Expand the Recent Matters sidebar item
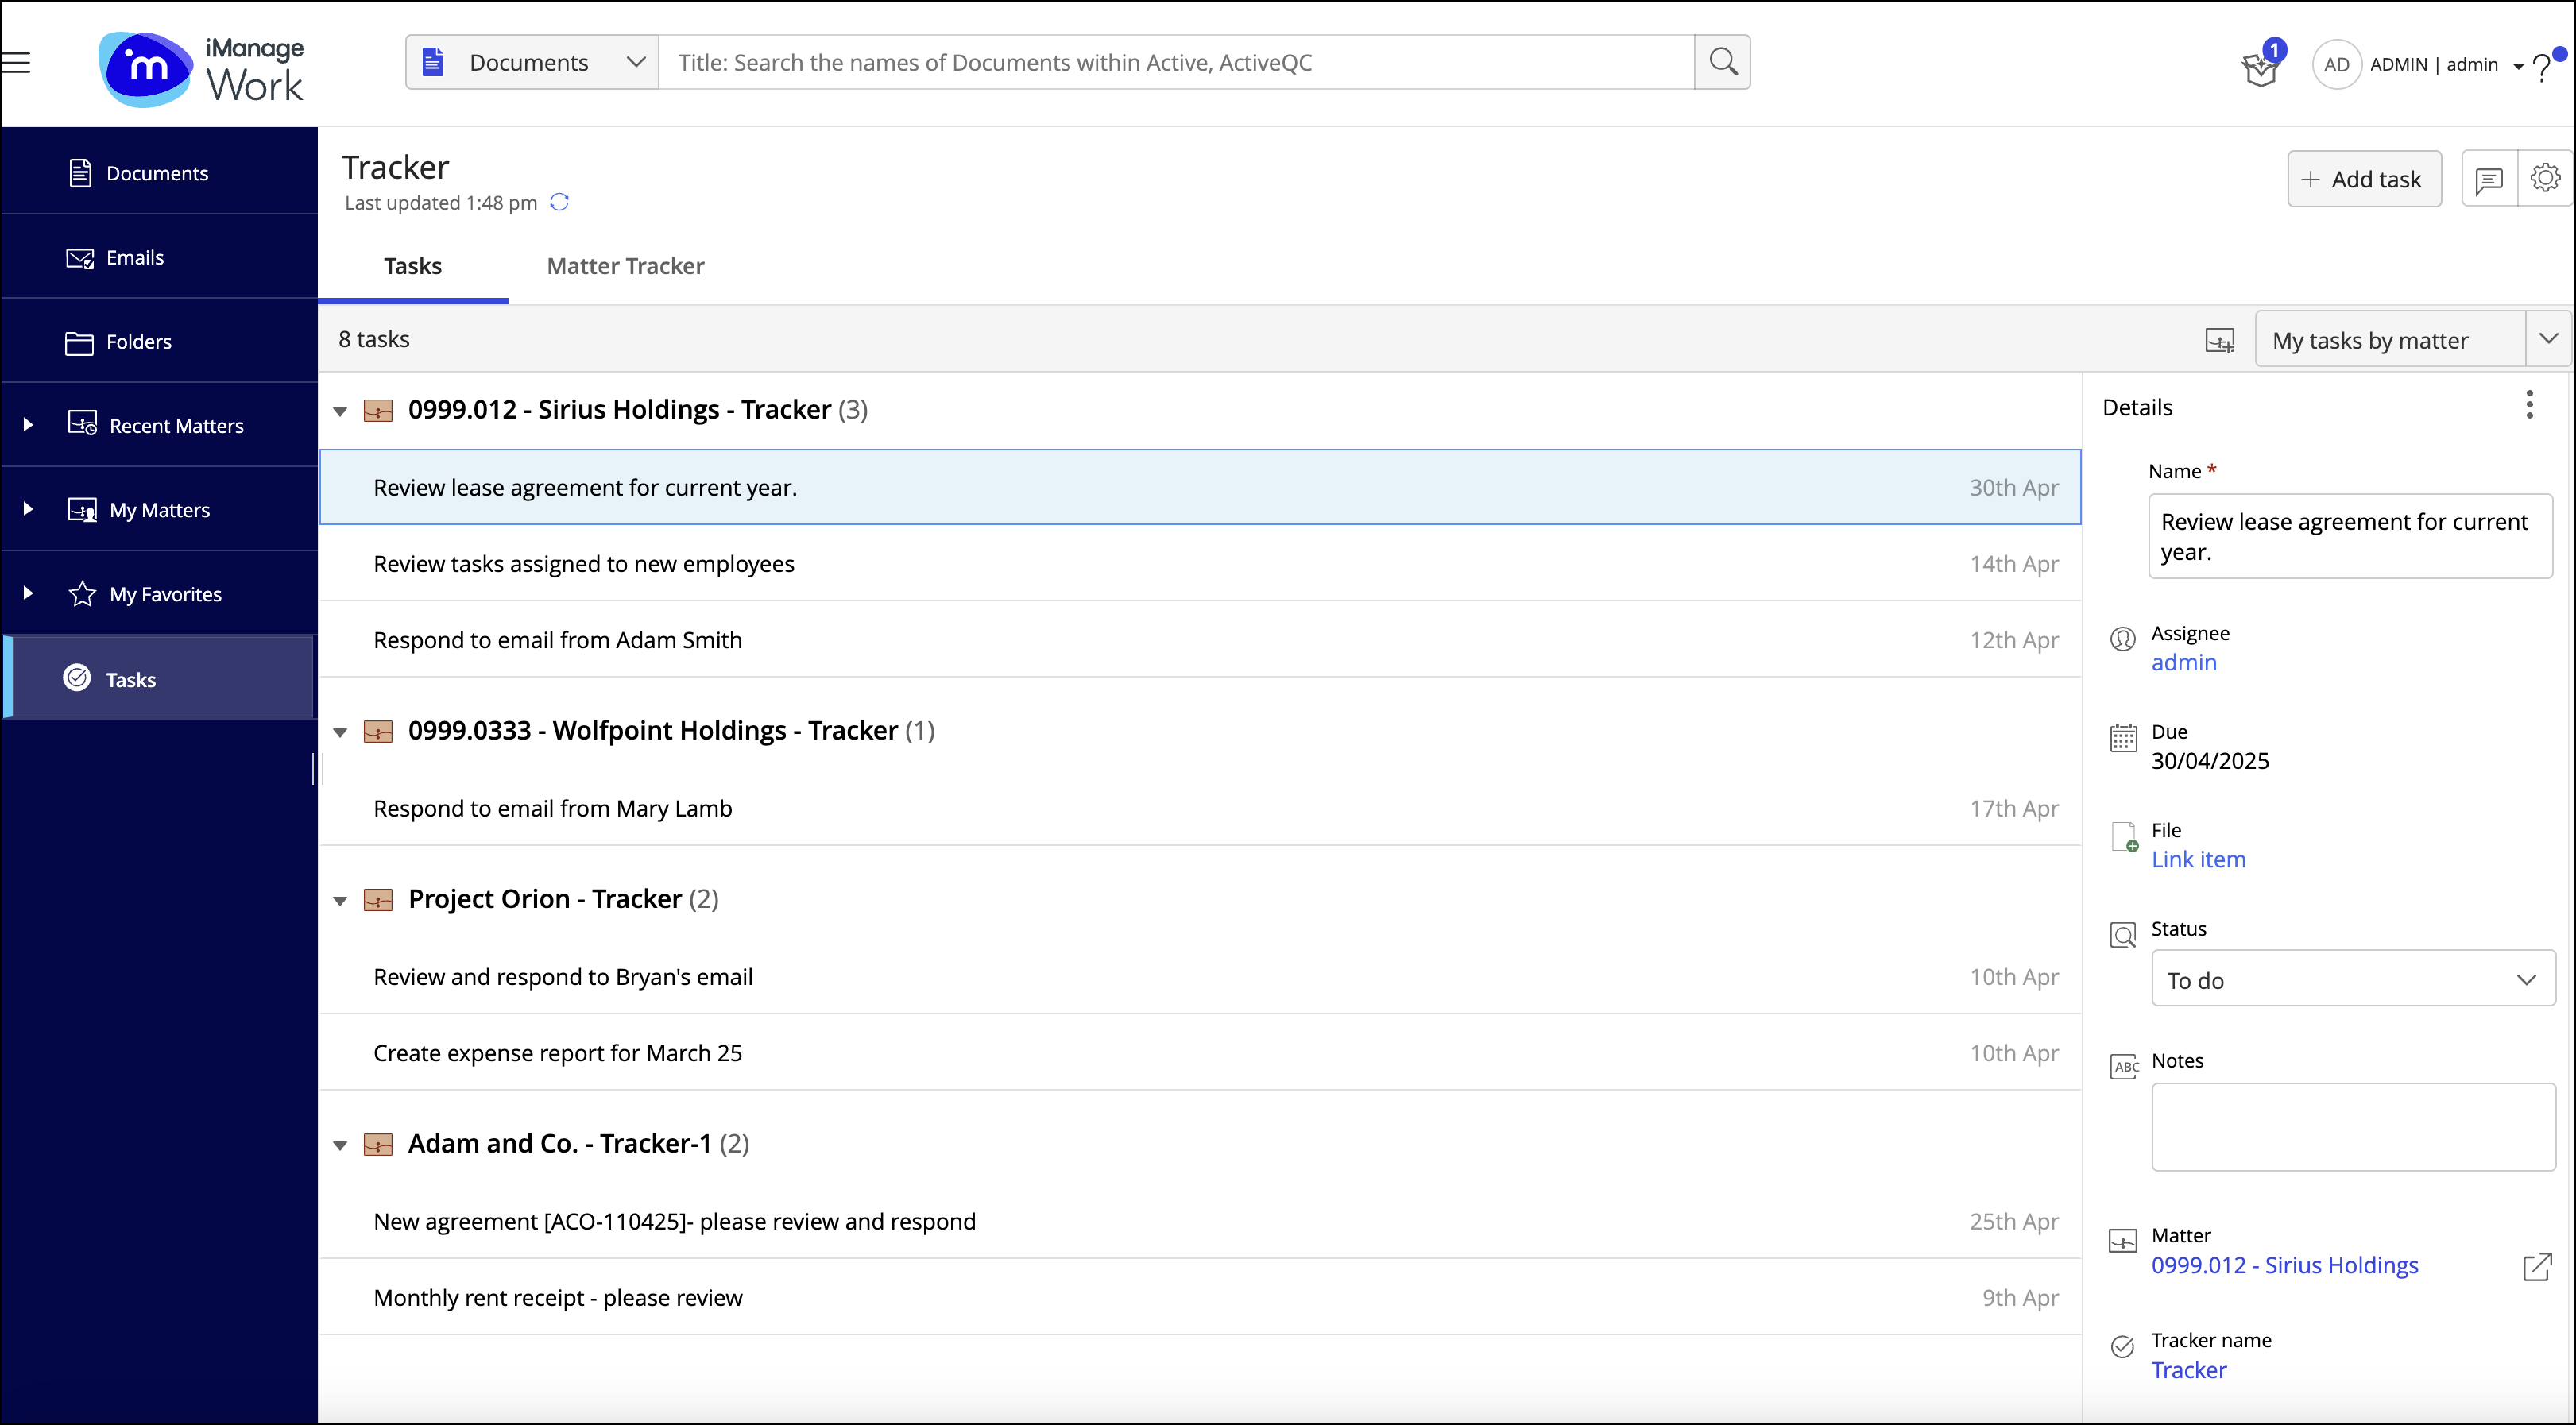Screen dimensions: 2576x1425 pyautogui.click(x=28, y=425)
